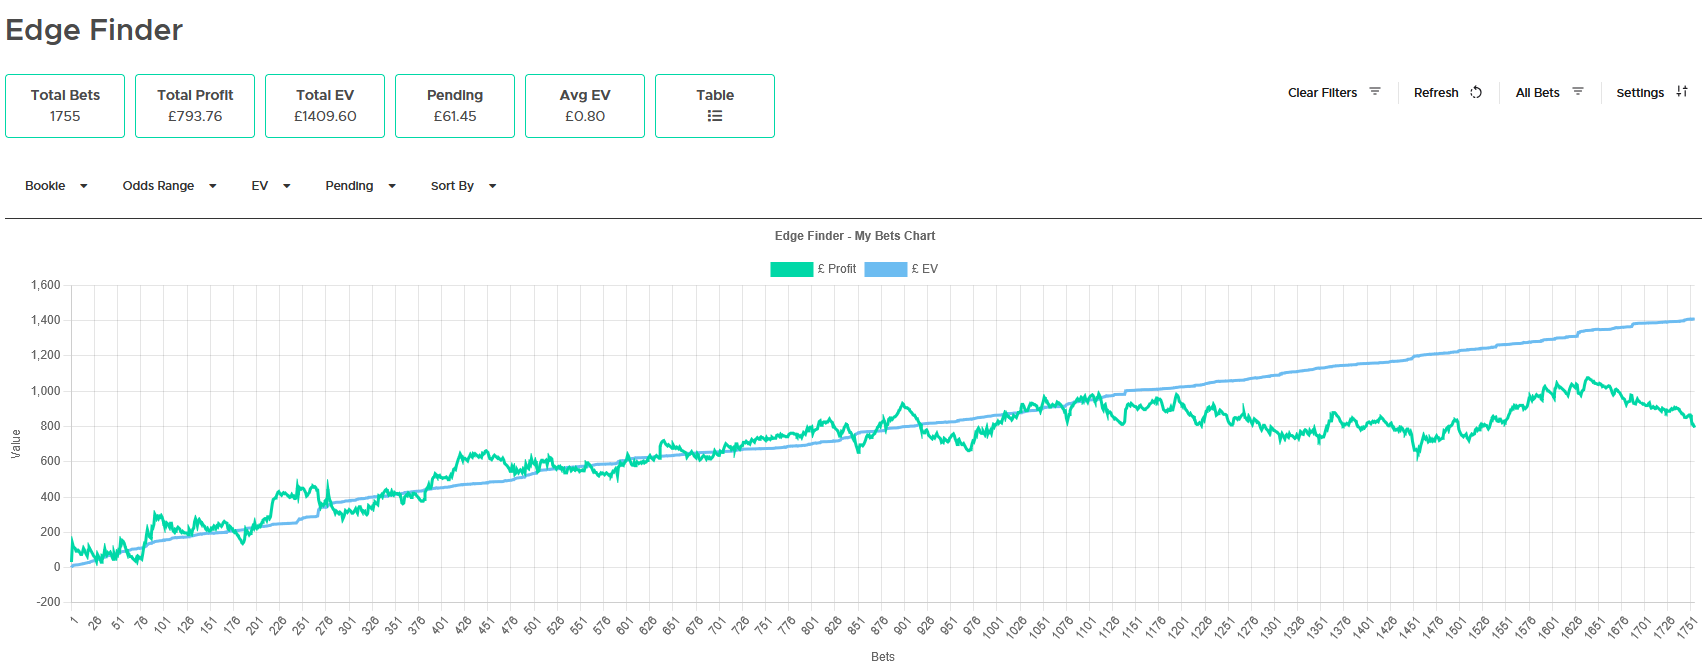
Task: Click the All Bets filter icon
Action: (x=1578, y=92)
